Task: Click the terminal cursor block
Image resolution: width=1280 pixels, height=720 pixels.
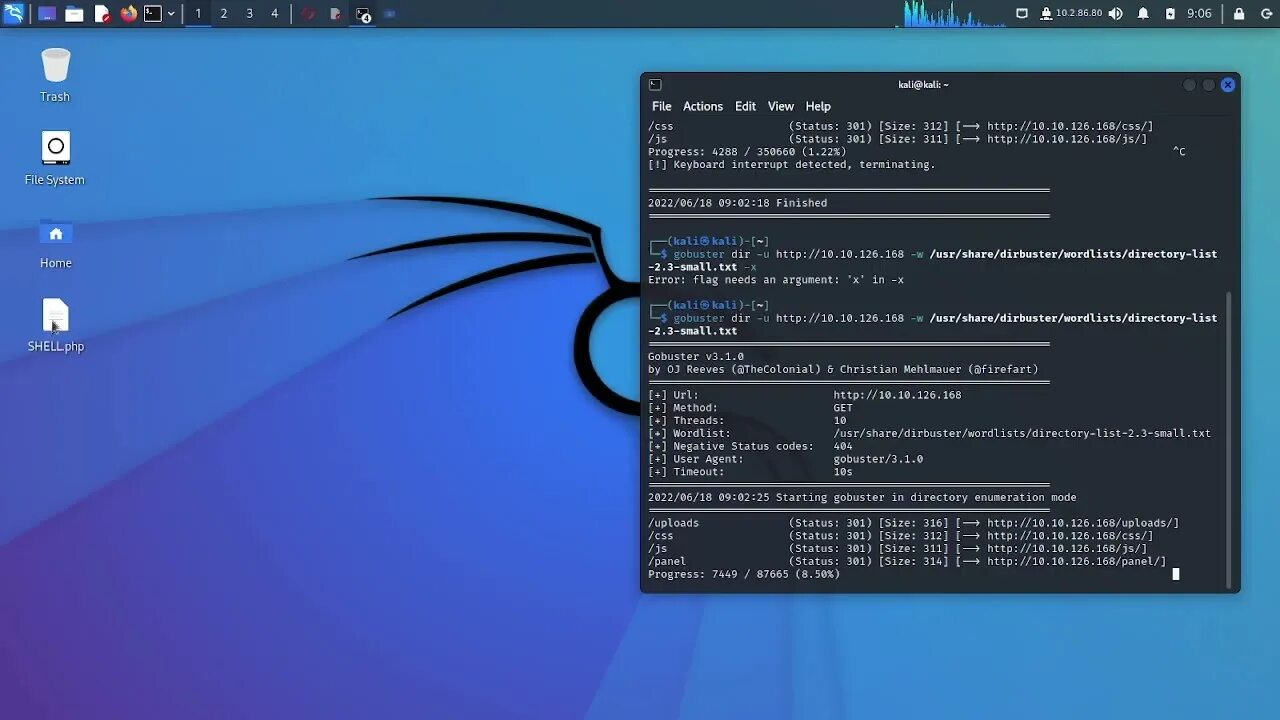Action: (1176, 574)
